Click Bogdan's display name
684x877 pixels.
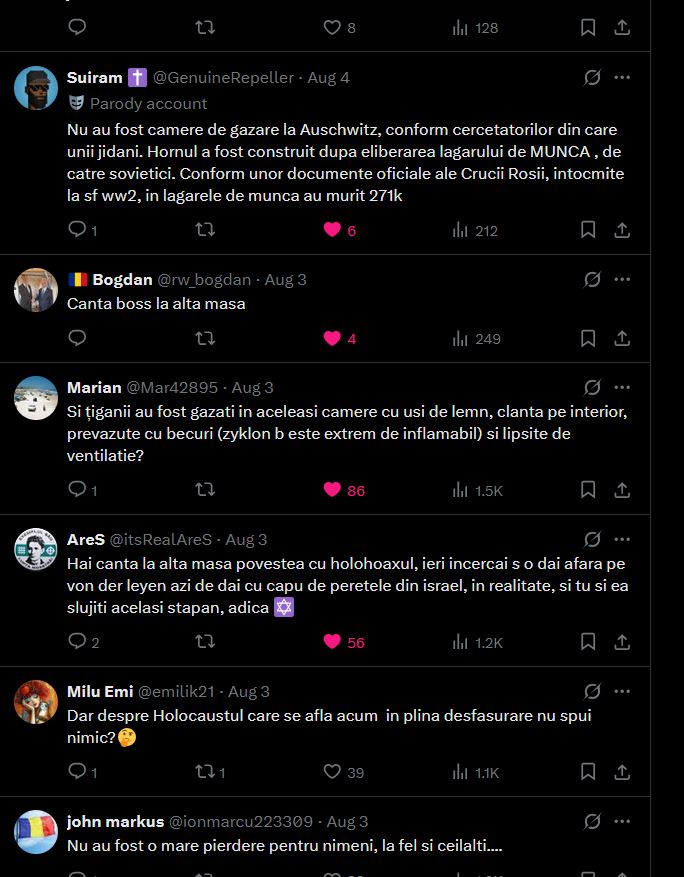pos(122,280)
